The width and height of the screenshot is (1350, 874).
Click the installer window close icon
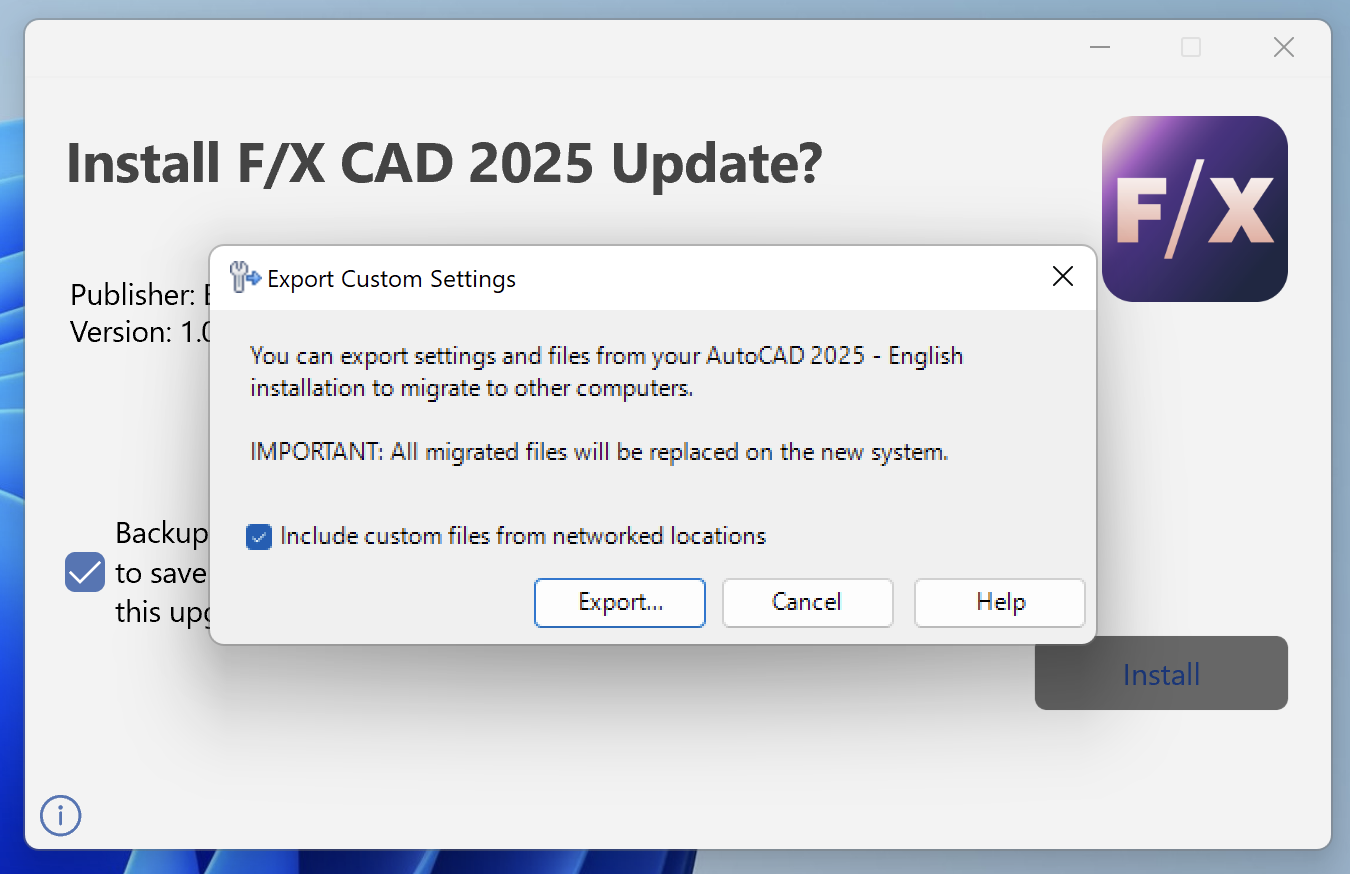pyautogui.click(x=1283, y=47)
